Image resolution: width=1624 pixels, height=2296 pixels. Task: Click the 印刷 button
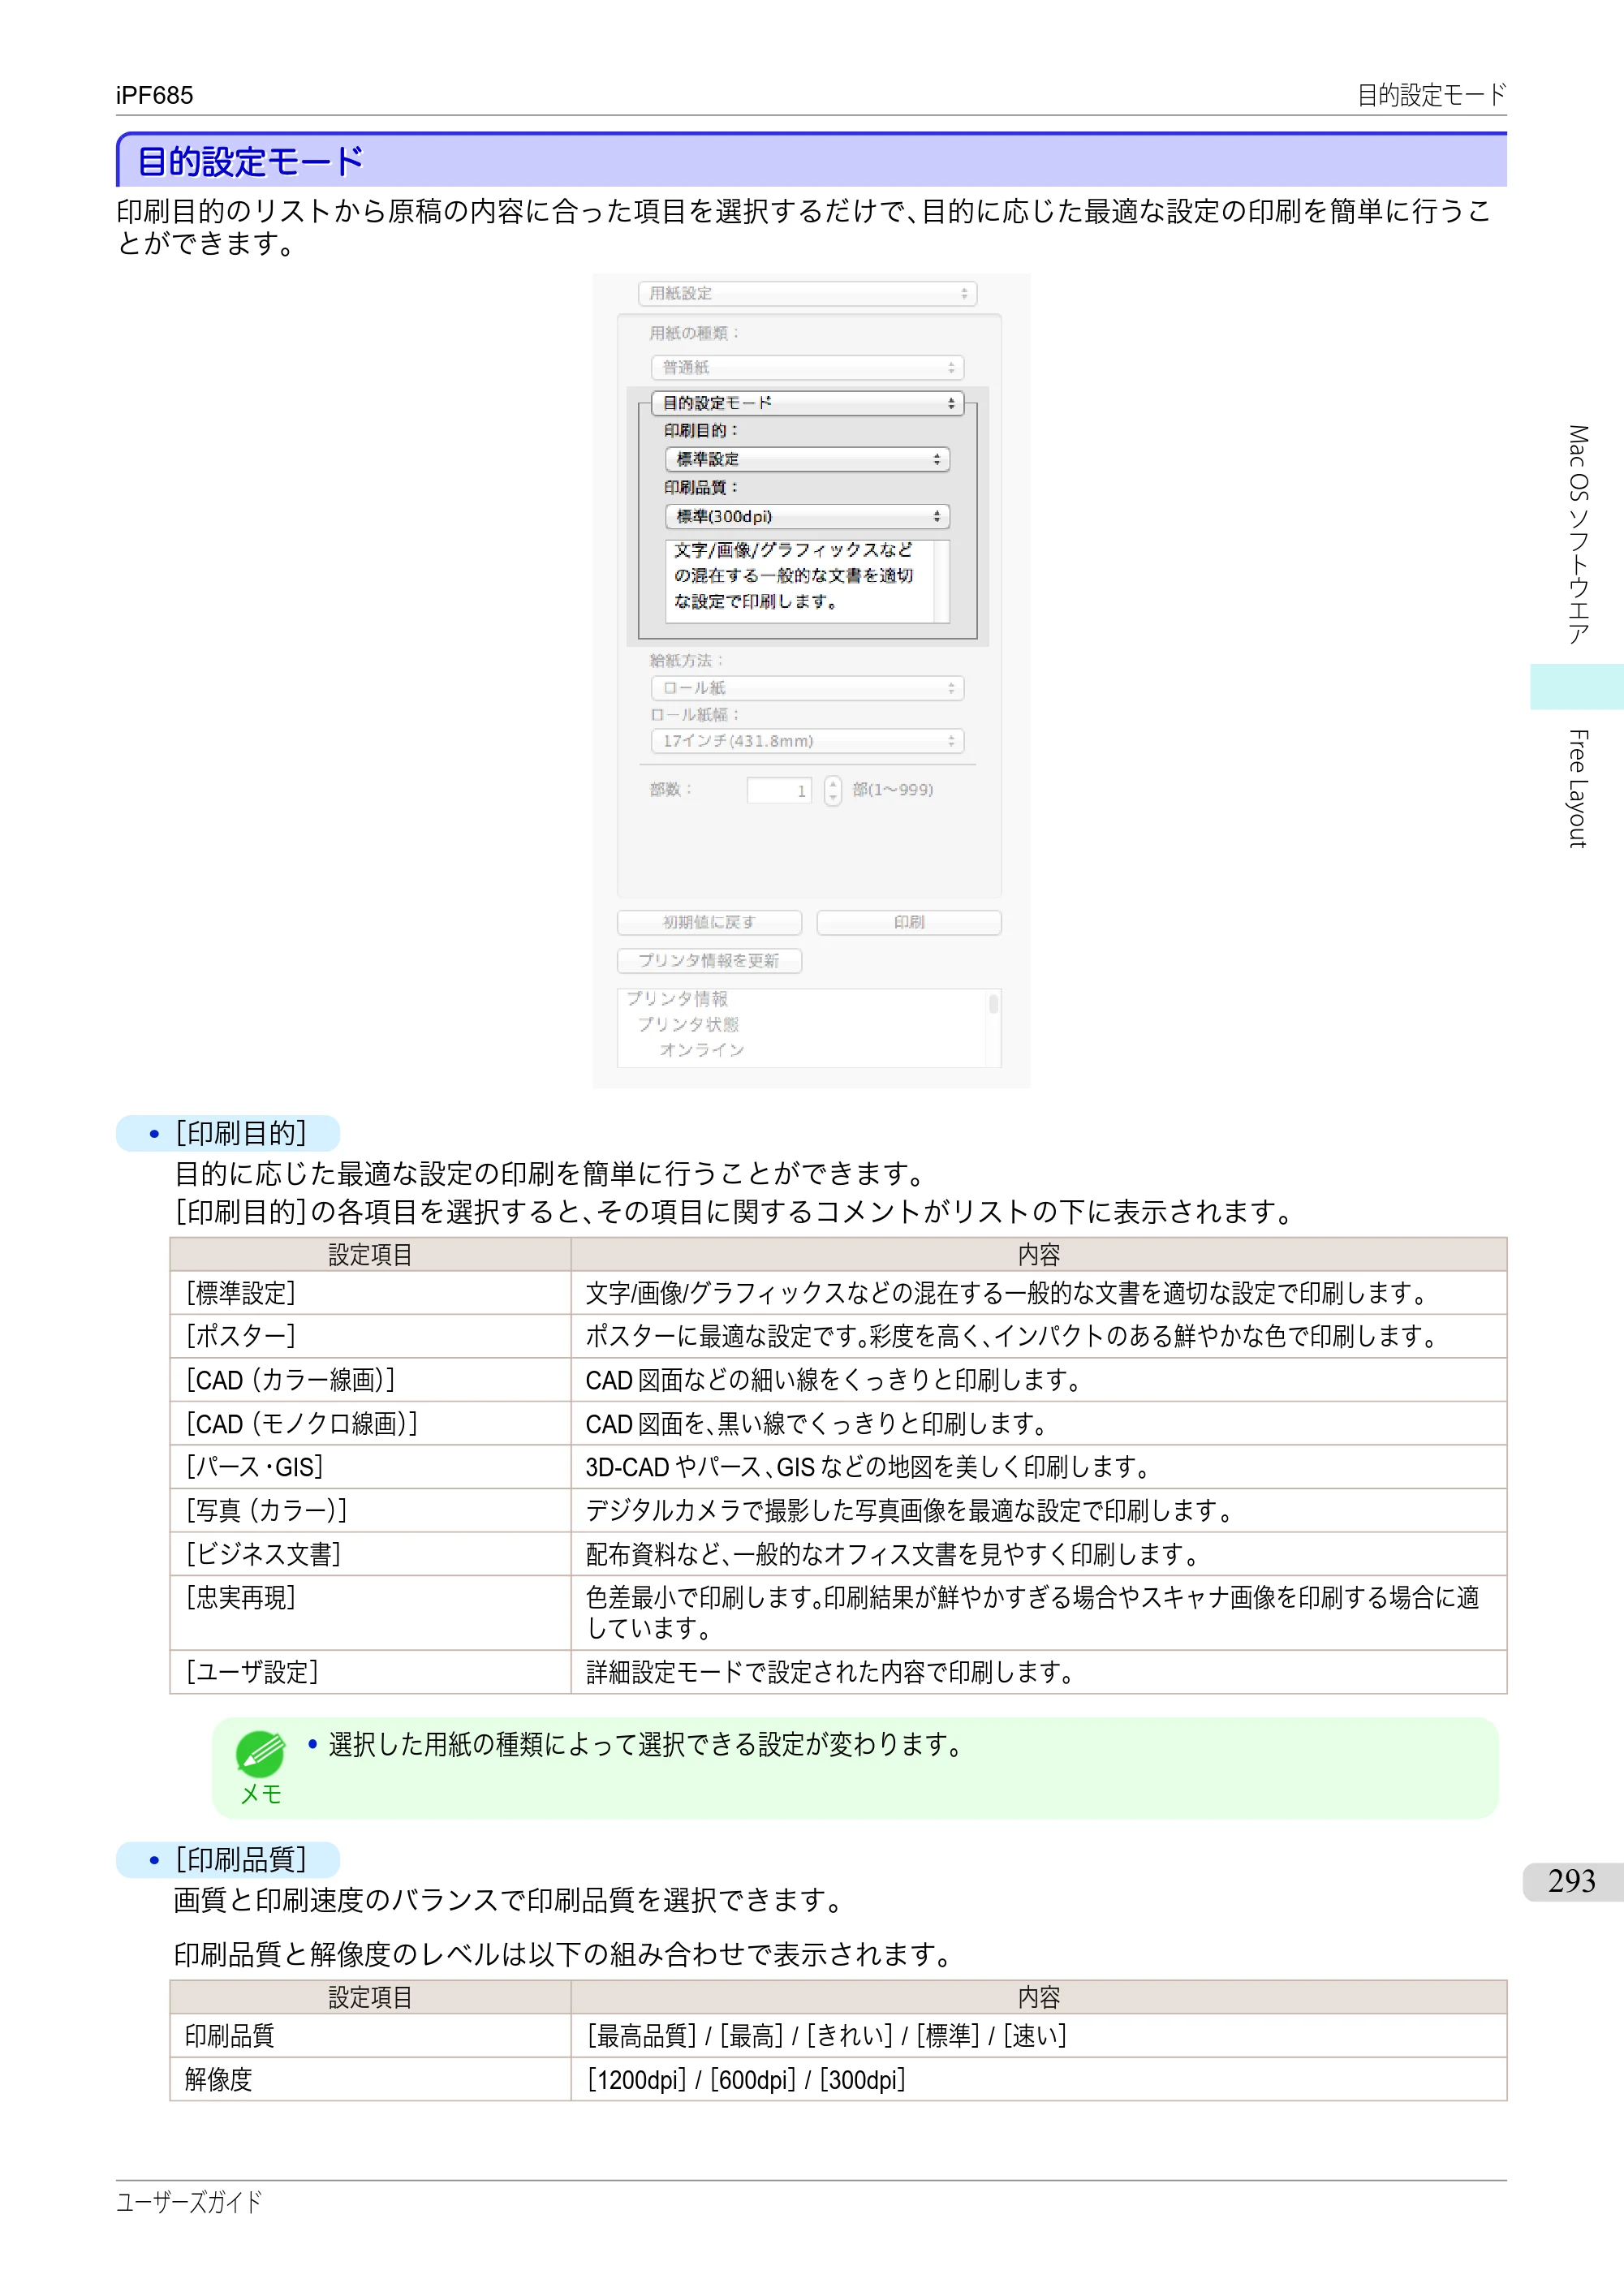pyautogui.click(x=909, y=922)
